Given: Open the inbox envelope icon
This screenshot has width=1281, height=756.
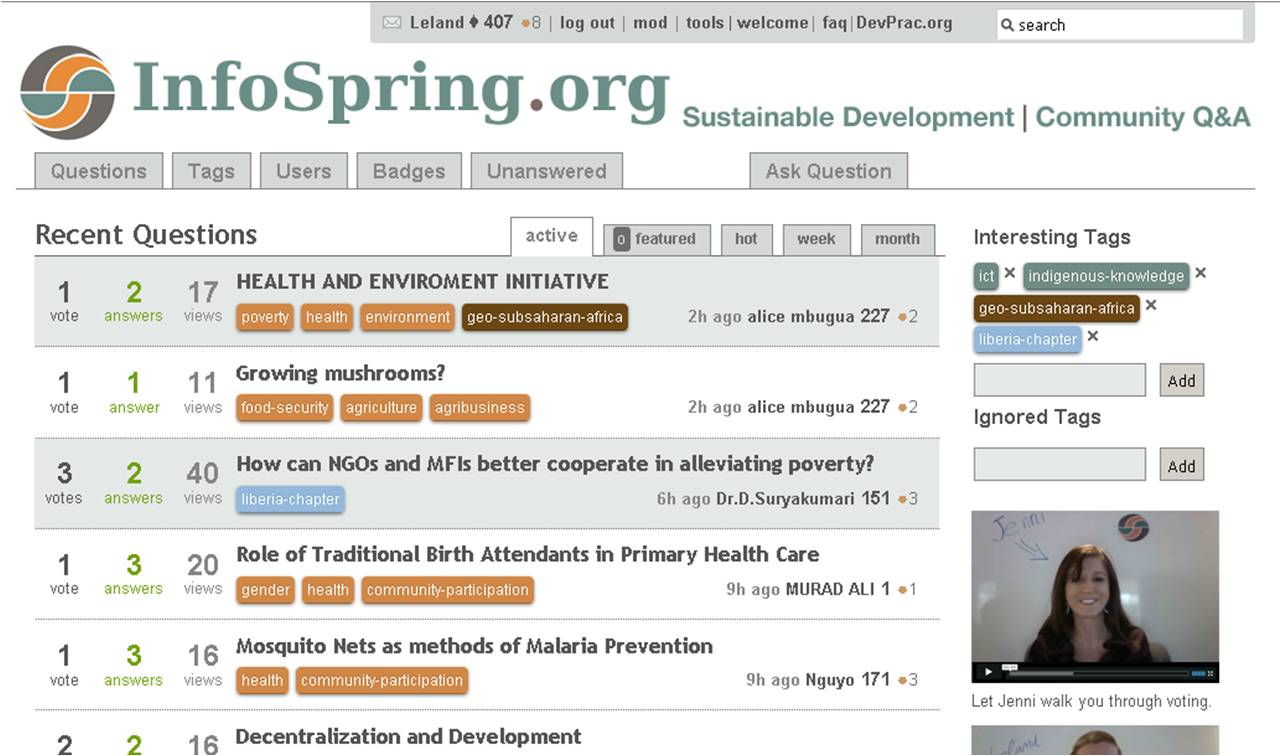Looking at the screenshot, I should coord(392,23).
